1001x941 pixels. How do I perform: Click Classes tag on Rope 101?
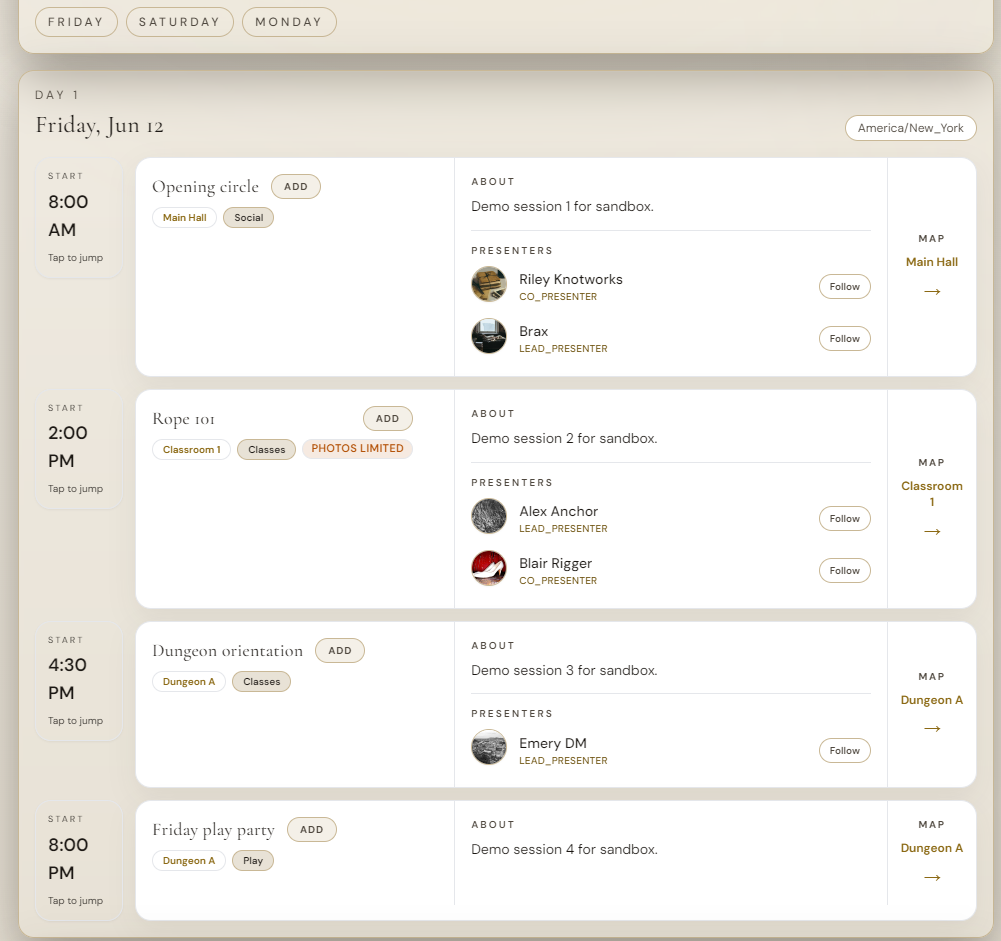pos(266,449)
